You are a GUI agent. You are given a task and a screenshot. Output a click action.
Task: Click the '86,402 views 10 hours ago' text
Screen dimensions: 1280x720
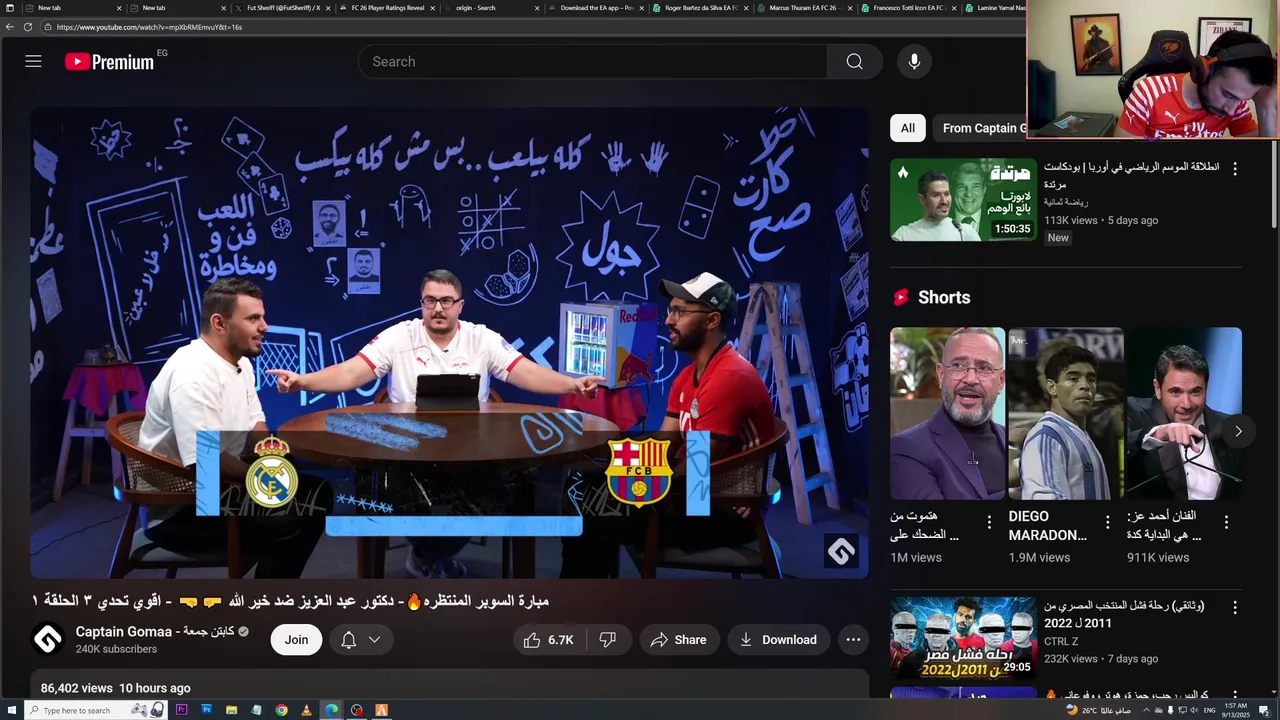[115, 688]
